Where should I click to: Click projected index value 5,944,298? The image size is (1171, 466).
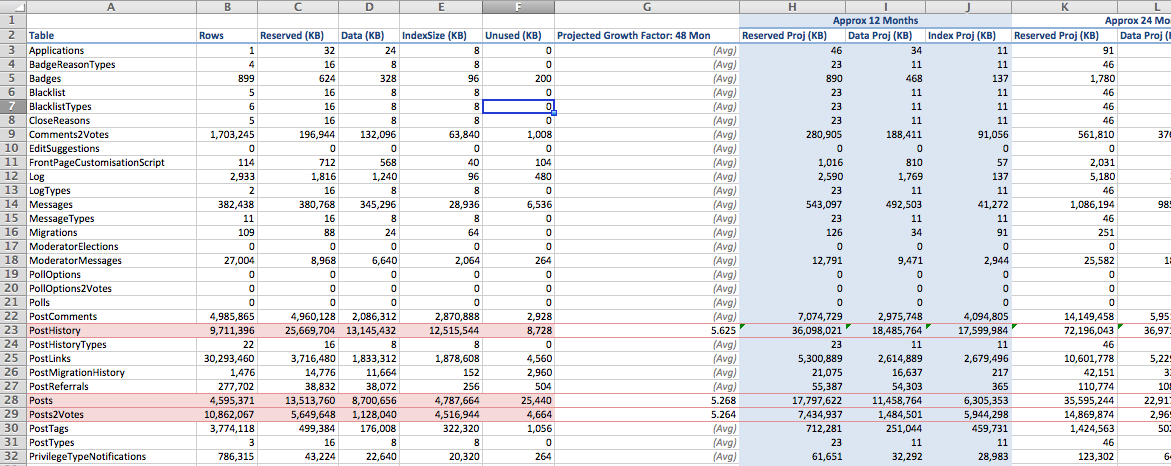click(x=968, y=414)
